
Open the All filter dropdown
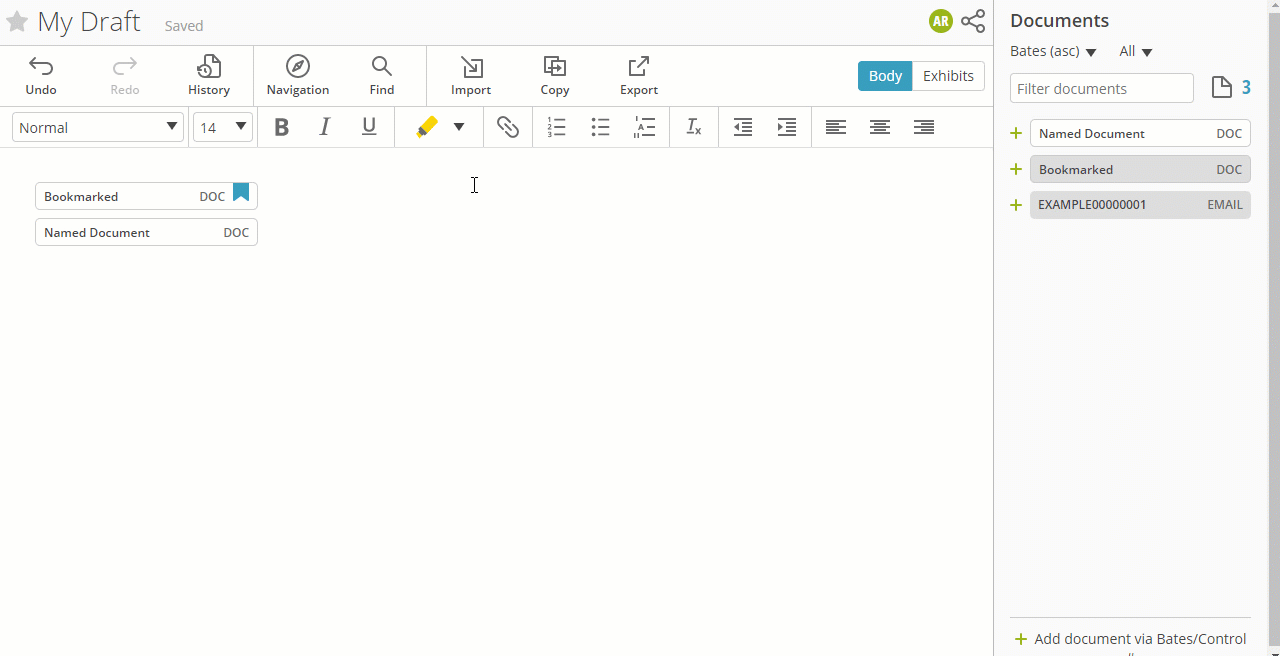coord(1136,51)
